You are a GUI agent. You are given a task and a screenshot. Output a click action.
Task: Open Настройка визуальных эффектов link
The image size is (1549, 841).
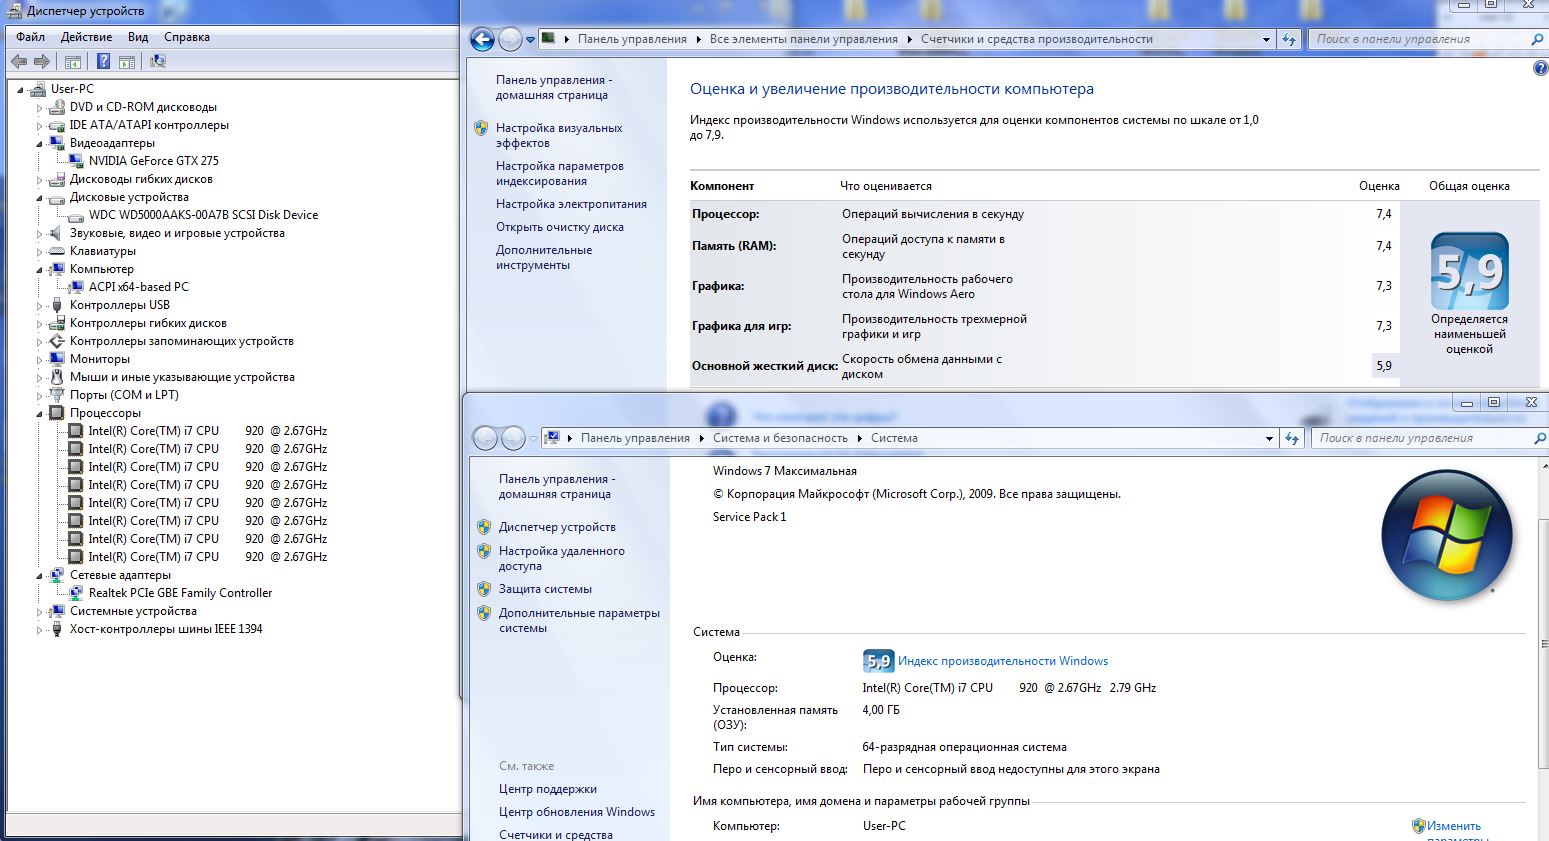coord(559,135)
